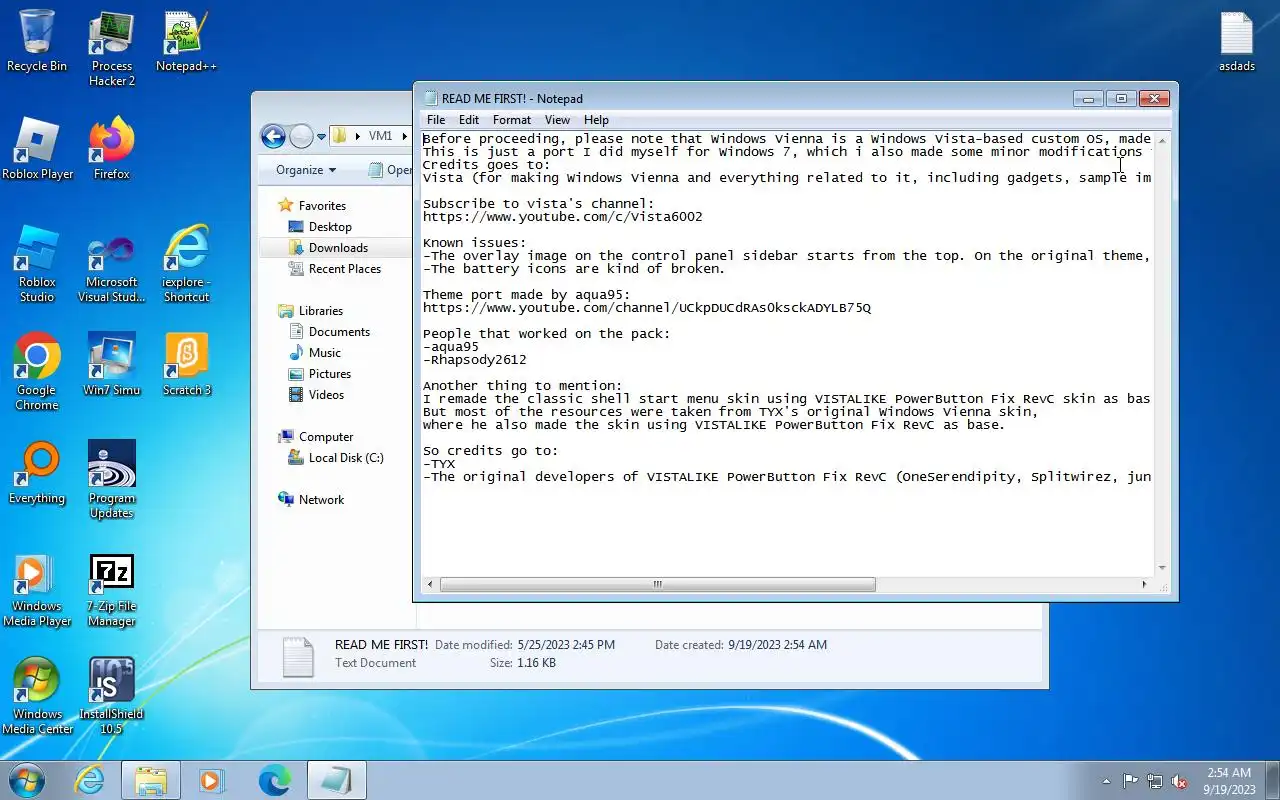Click the 'https://www.youtube.com/c/Vista6002' text line
This screenshot has height=800, width=1280.
click(562, 216)
